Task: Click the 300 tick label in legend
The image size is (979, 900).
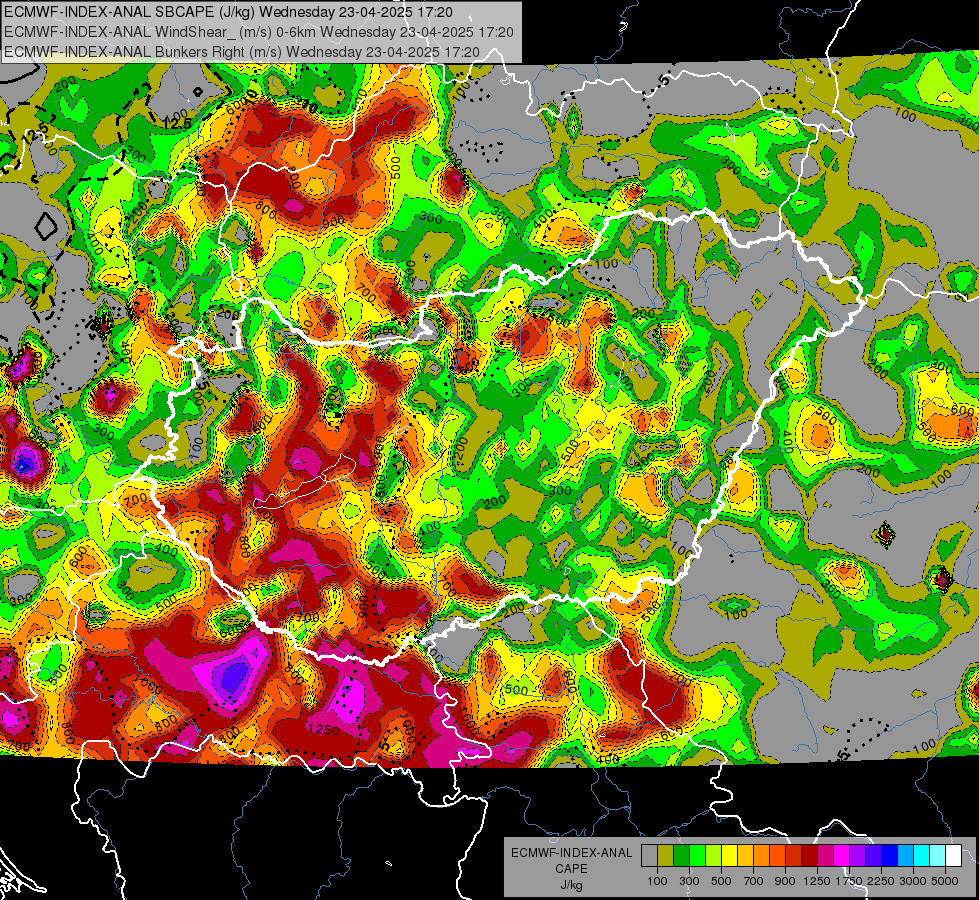Action: click(x=689, y=881)
